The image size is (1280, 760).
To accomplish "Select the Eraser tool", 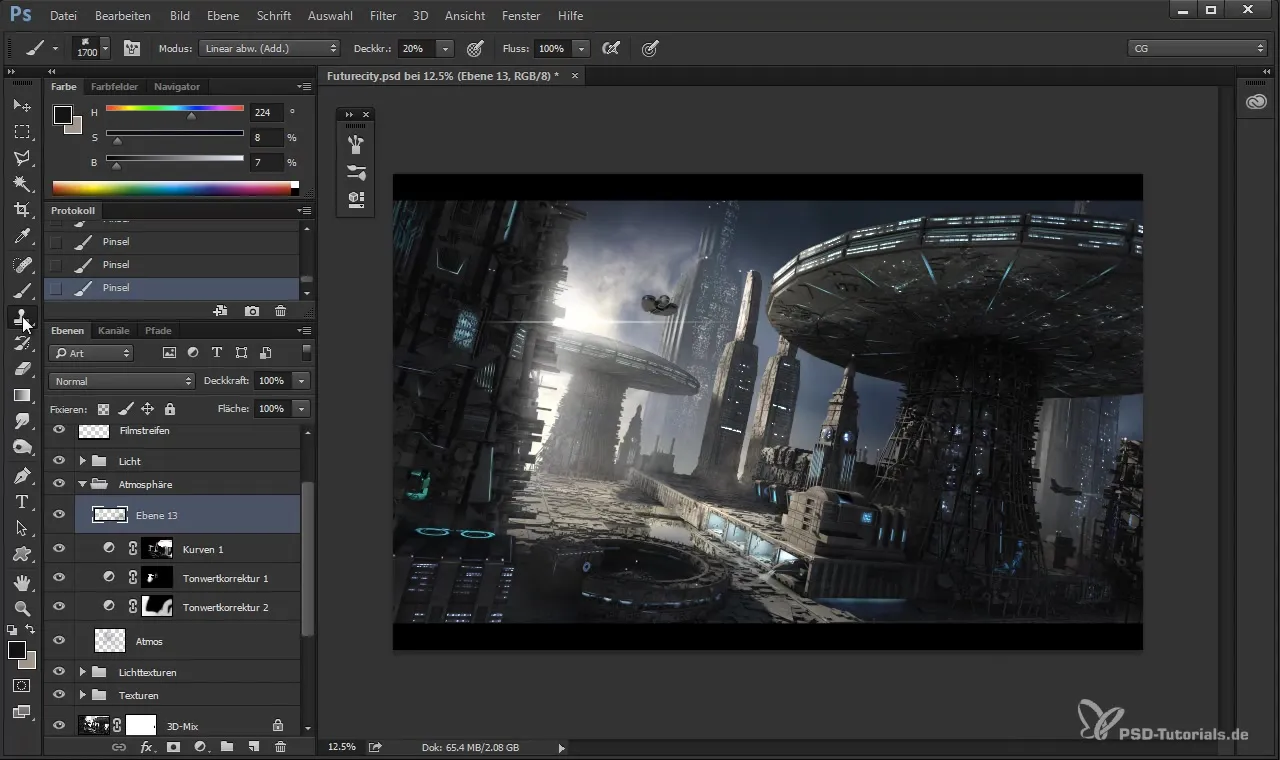I will [22, 369].
